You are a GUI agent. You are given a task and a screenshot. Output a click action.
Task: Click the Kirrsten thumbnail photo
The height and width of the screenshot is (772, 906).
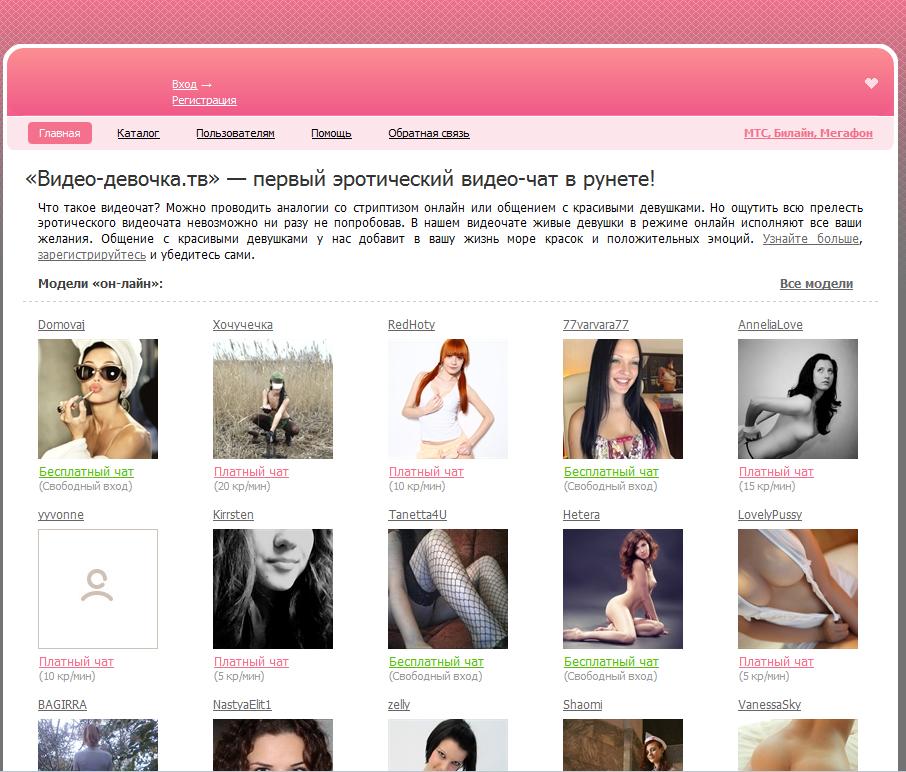(x=273, y=589)
